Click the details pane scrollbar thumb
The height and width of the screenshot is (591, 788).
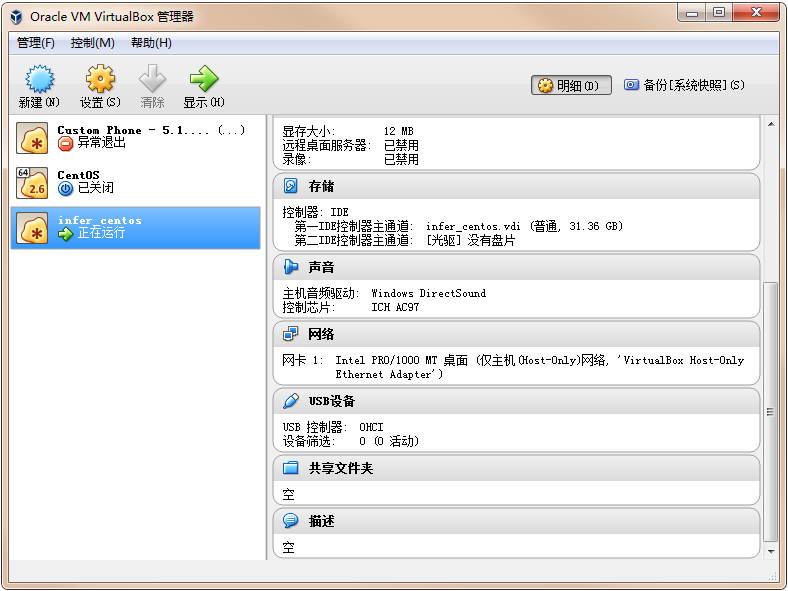[770, 412]
